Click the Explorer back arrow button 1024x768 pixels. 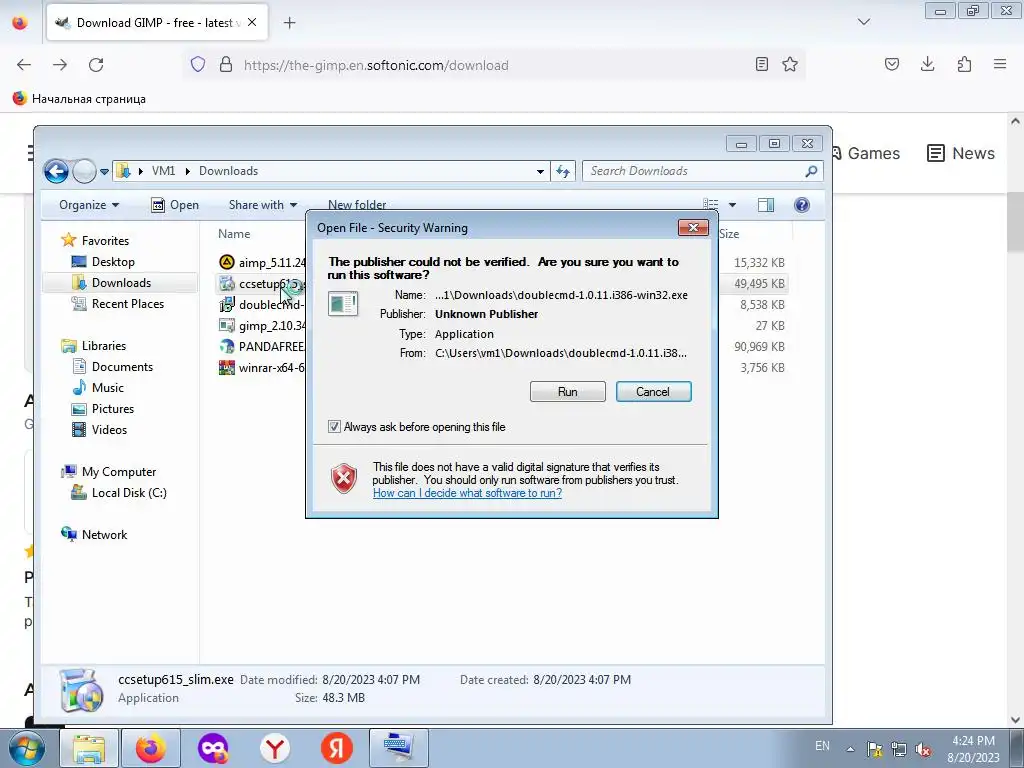[56, 171]
